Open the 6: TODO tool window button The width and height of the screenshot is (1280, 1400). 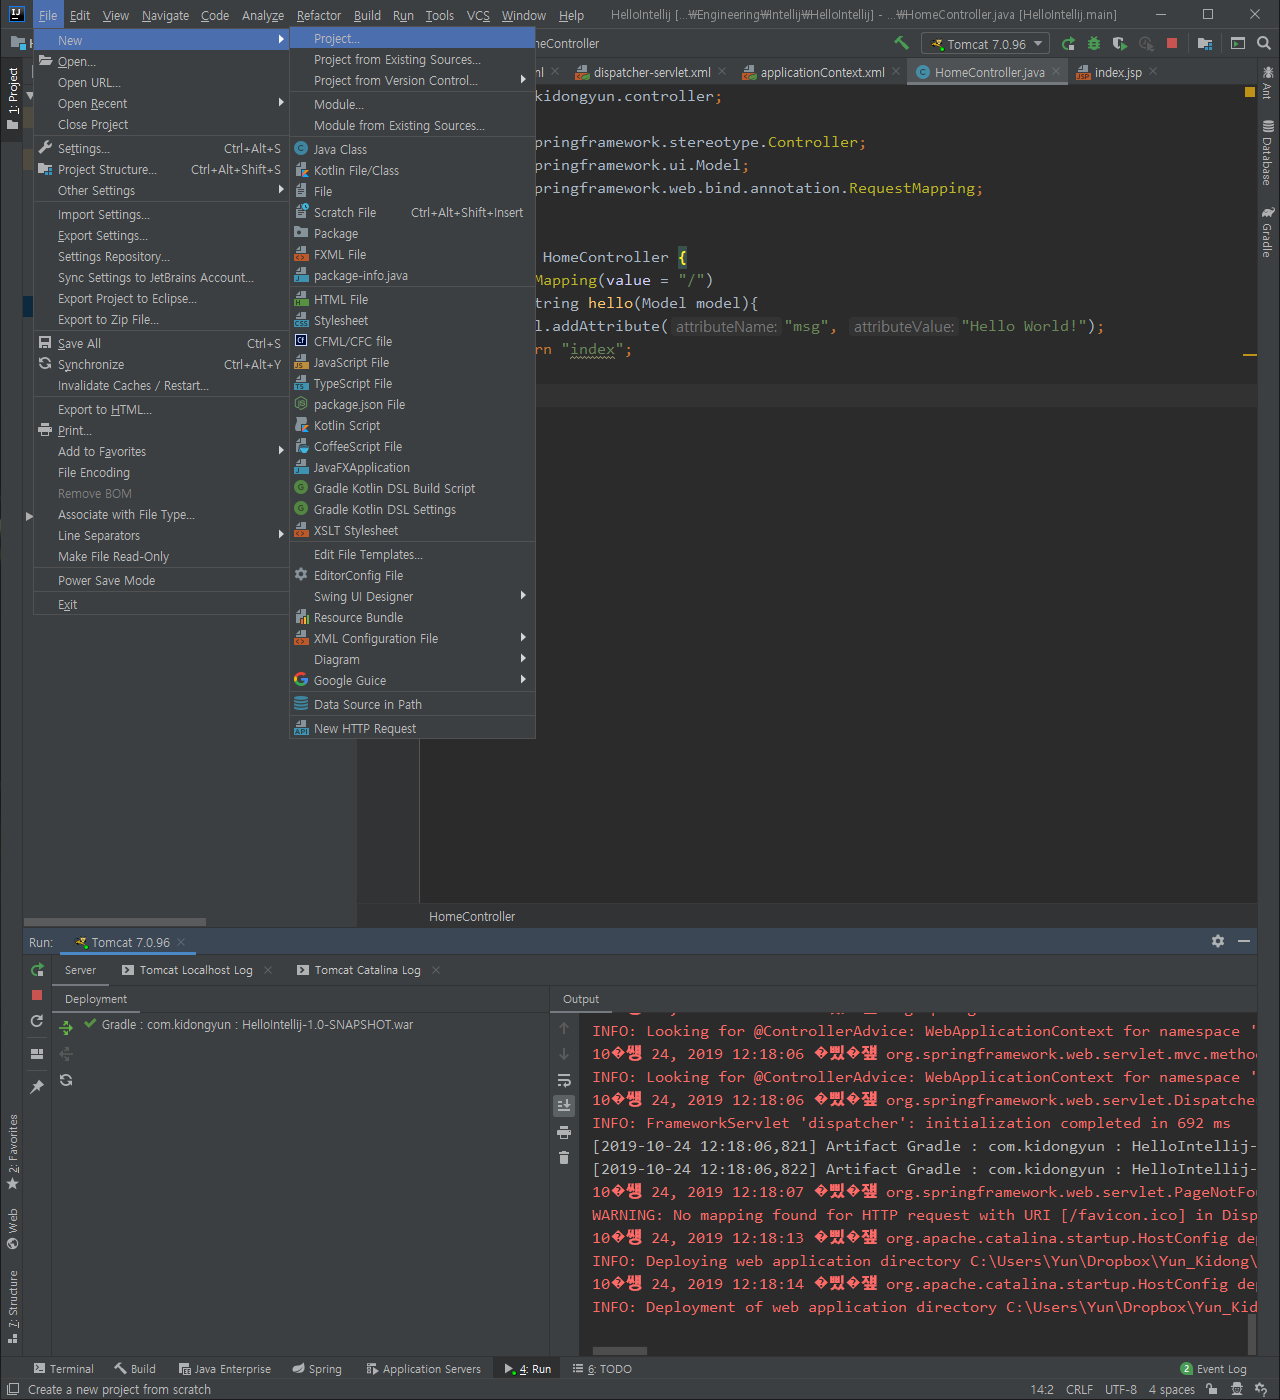tap(602, 1369)
